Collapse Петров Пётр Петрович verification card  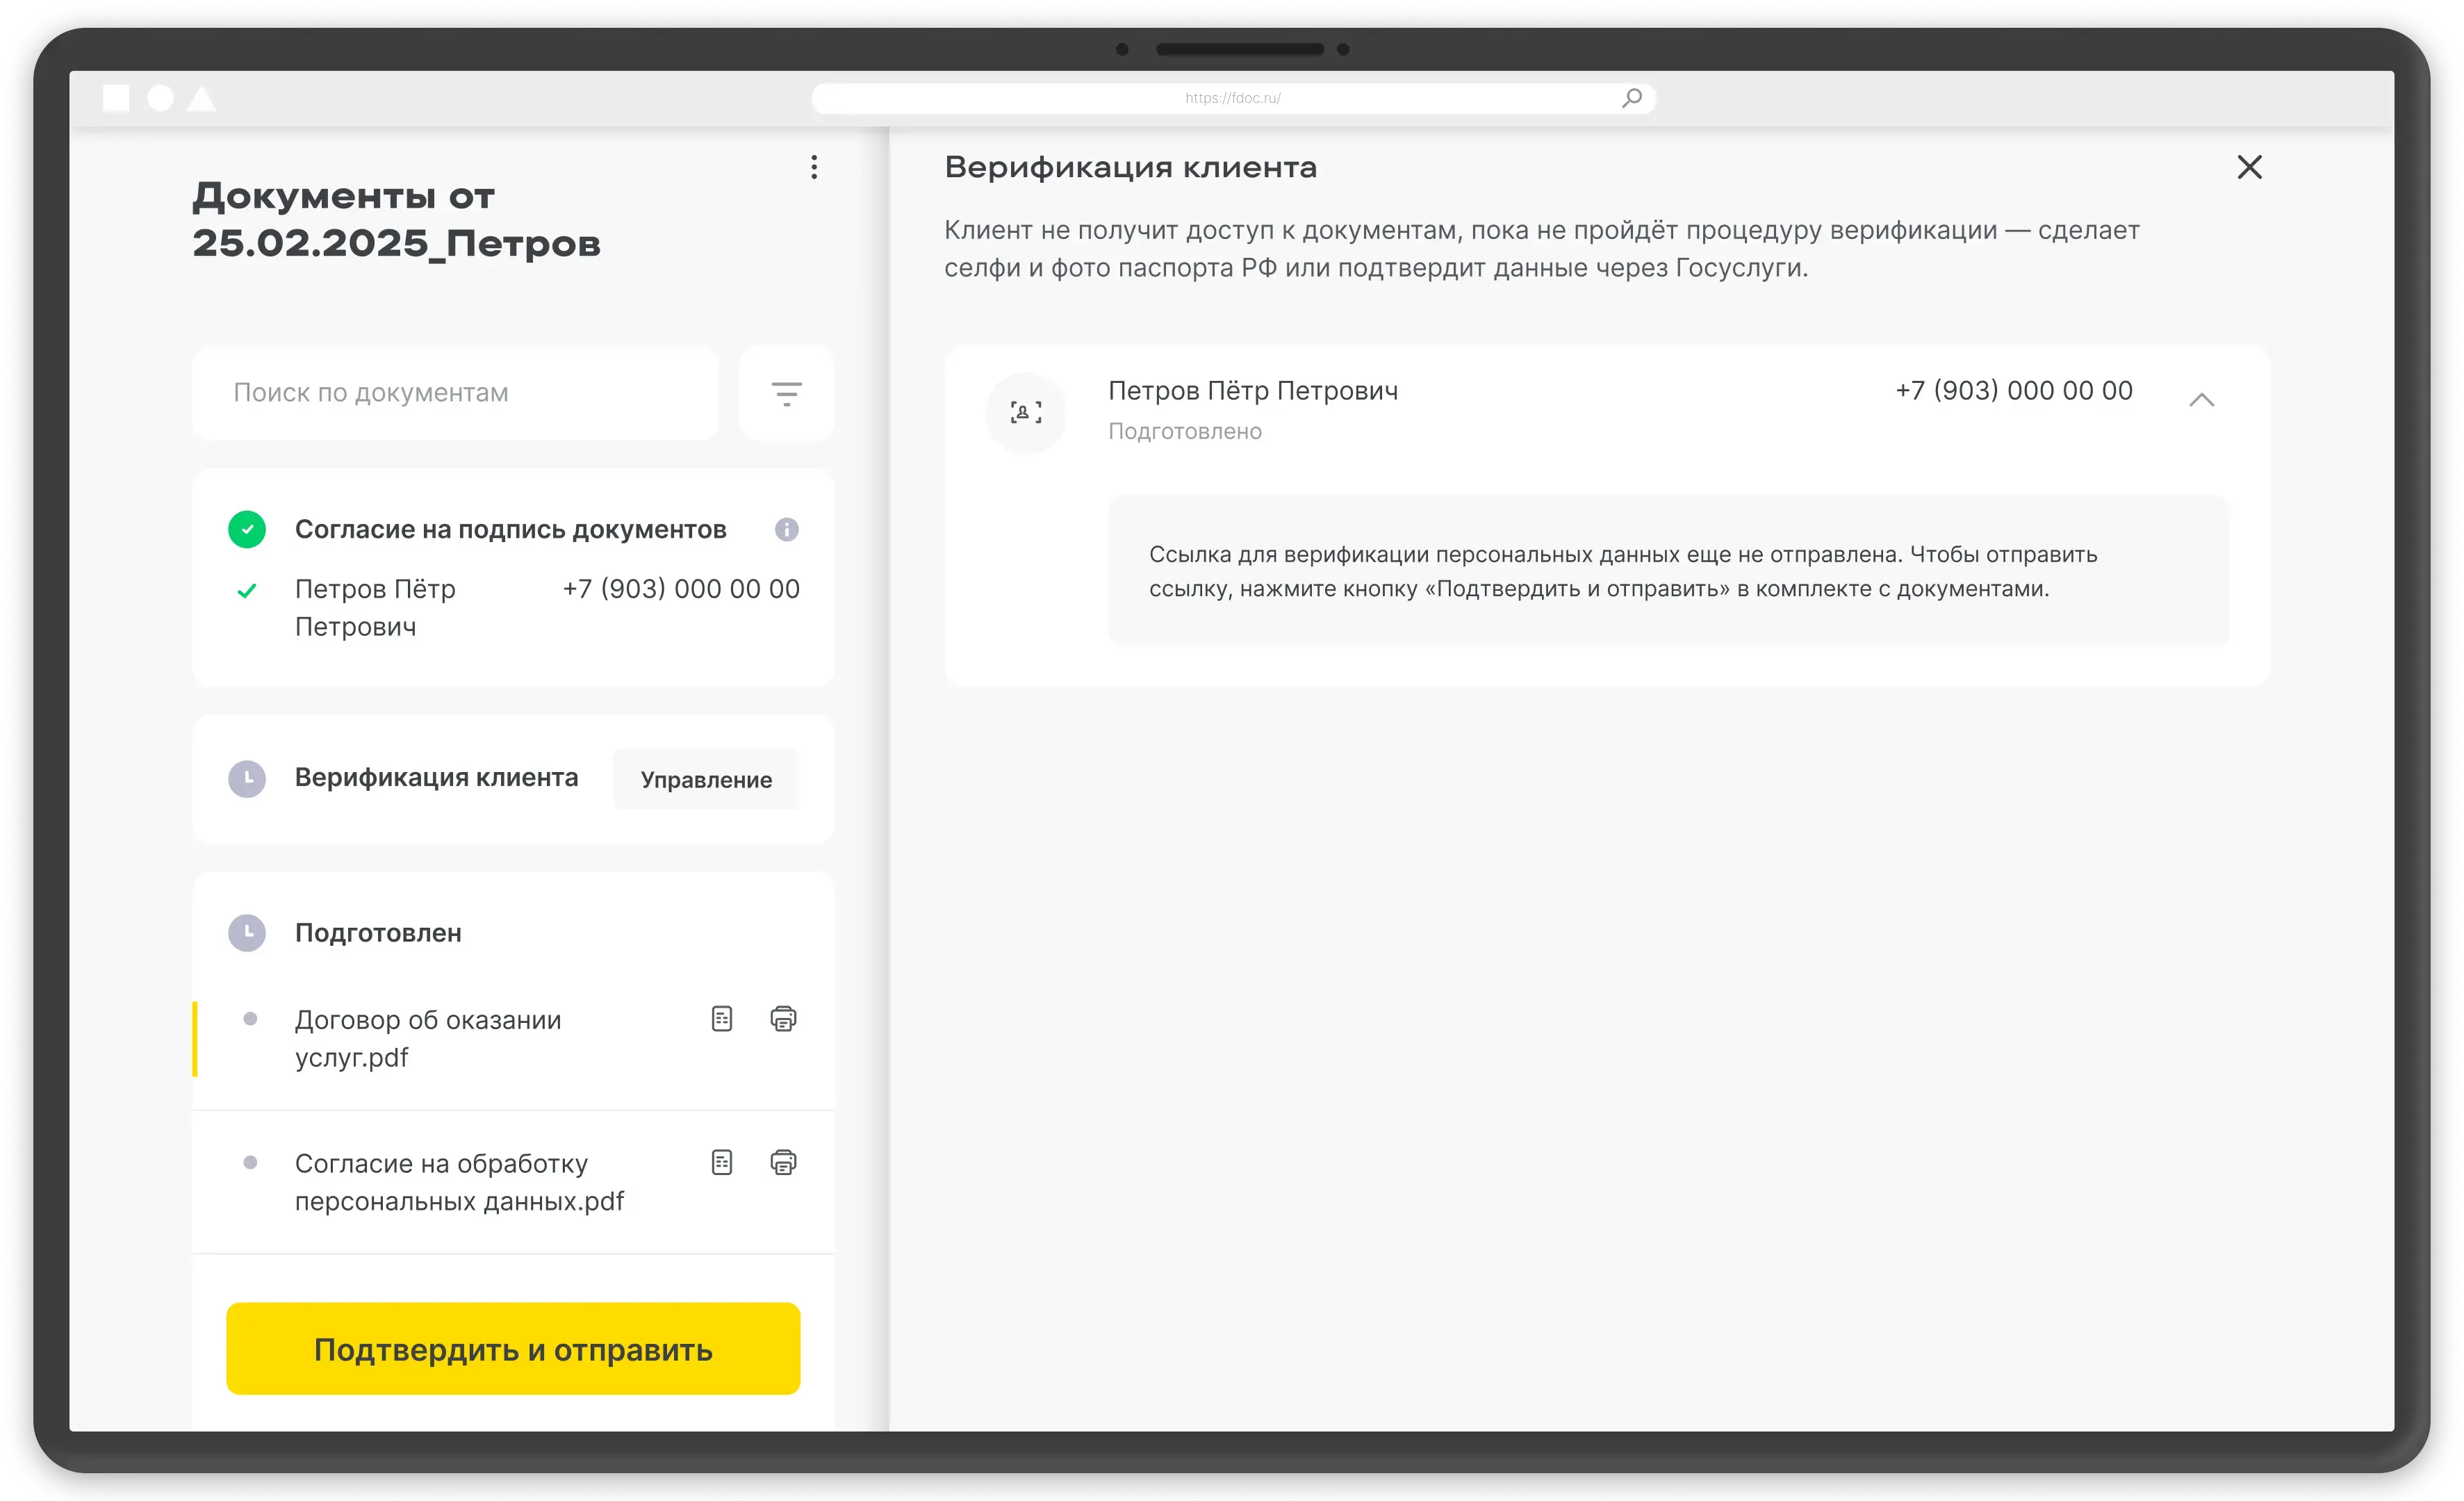2201,400
